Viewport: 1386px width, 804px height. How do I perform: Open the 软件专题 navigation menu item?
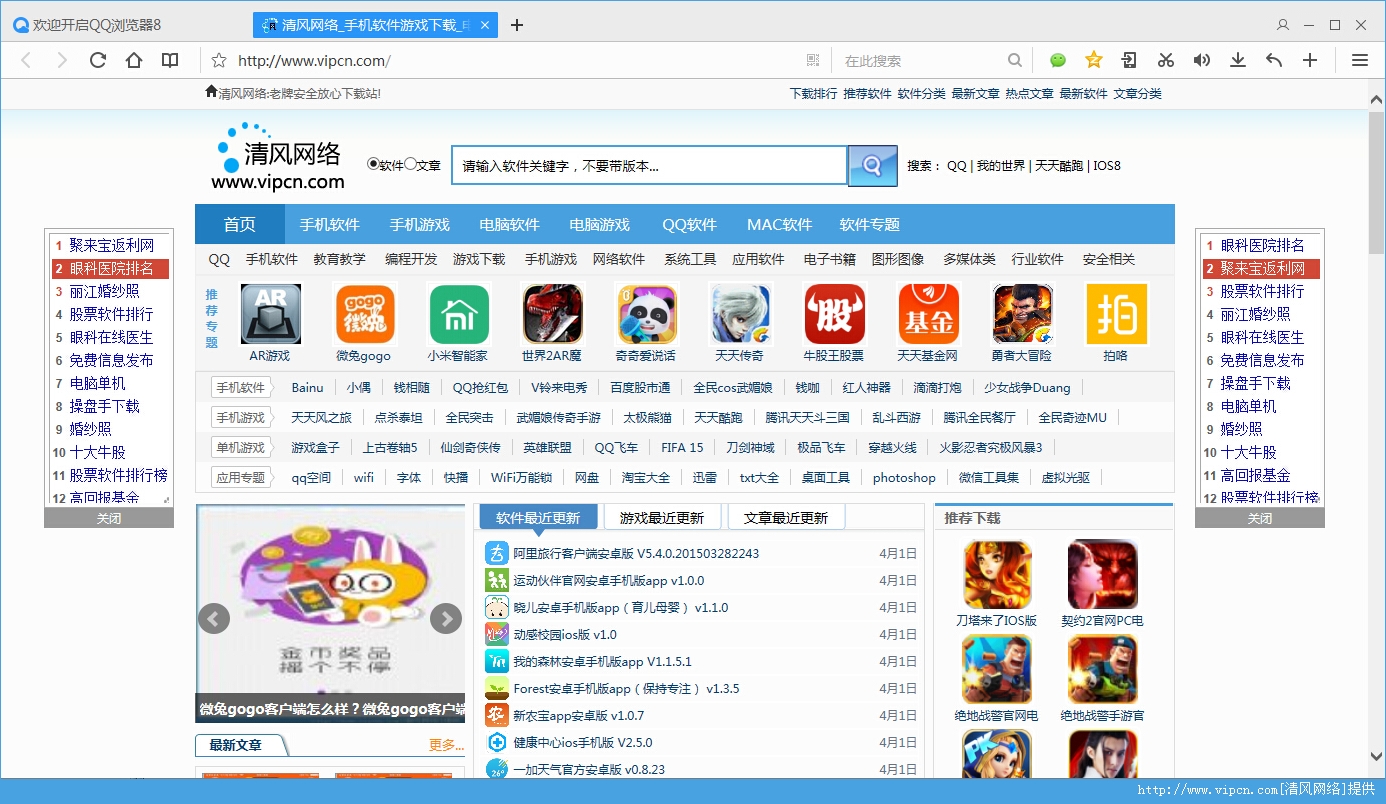[870, 224]
